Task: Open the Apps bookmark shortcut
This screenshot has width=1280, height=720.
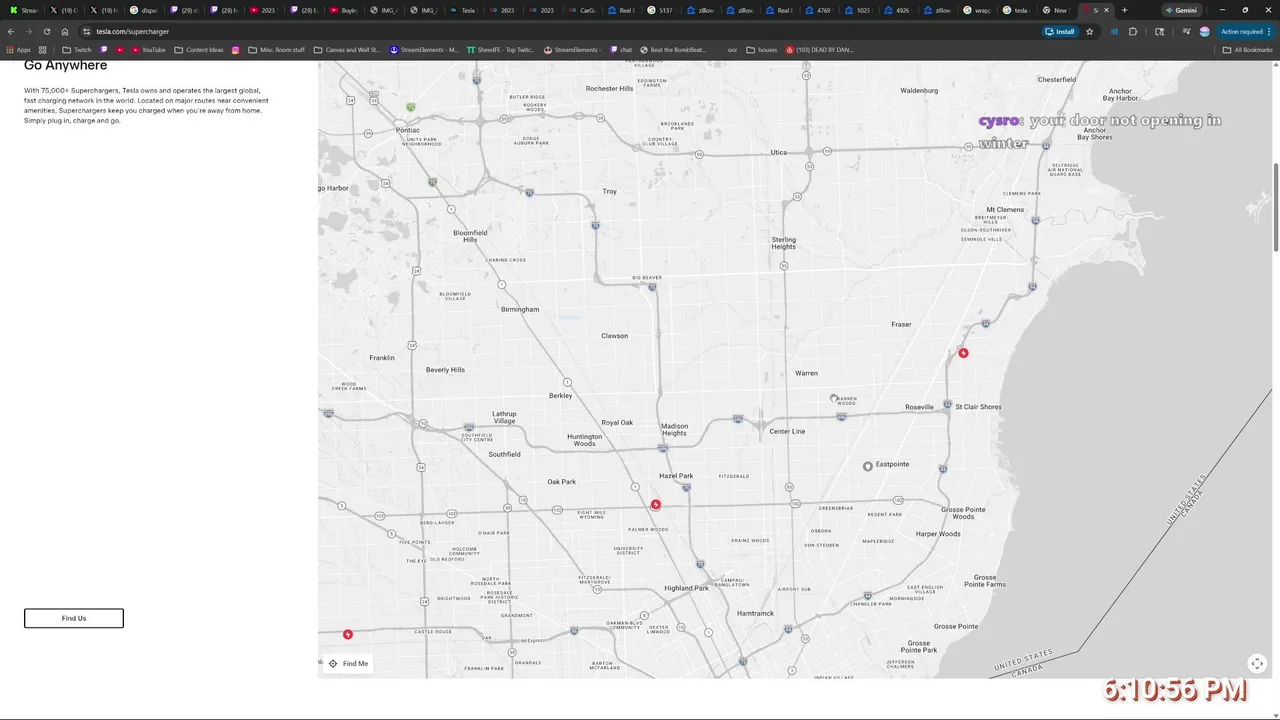Action: pos(19,49)
